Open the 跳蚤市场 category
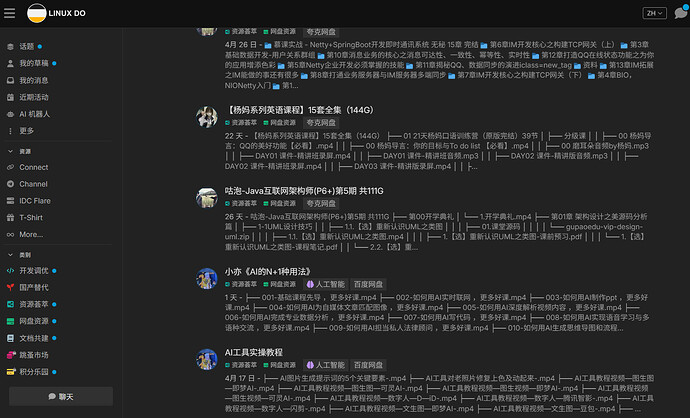Viewport: 690px width, 418px height. 34,355
